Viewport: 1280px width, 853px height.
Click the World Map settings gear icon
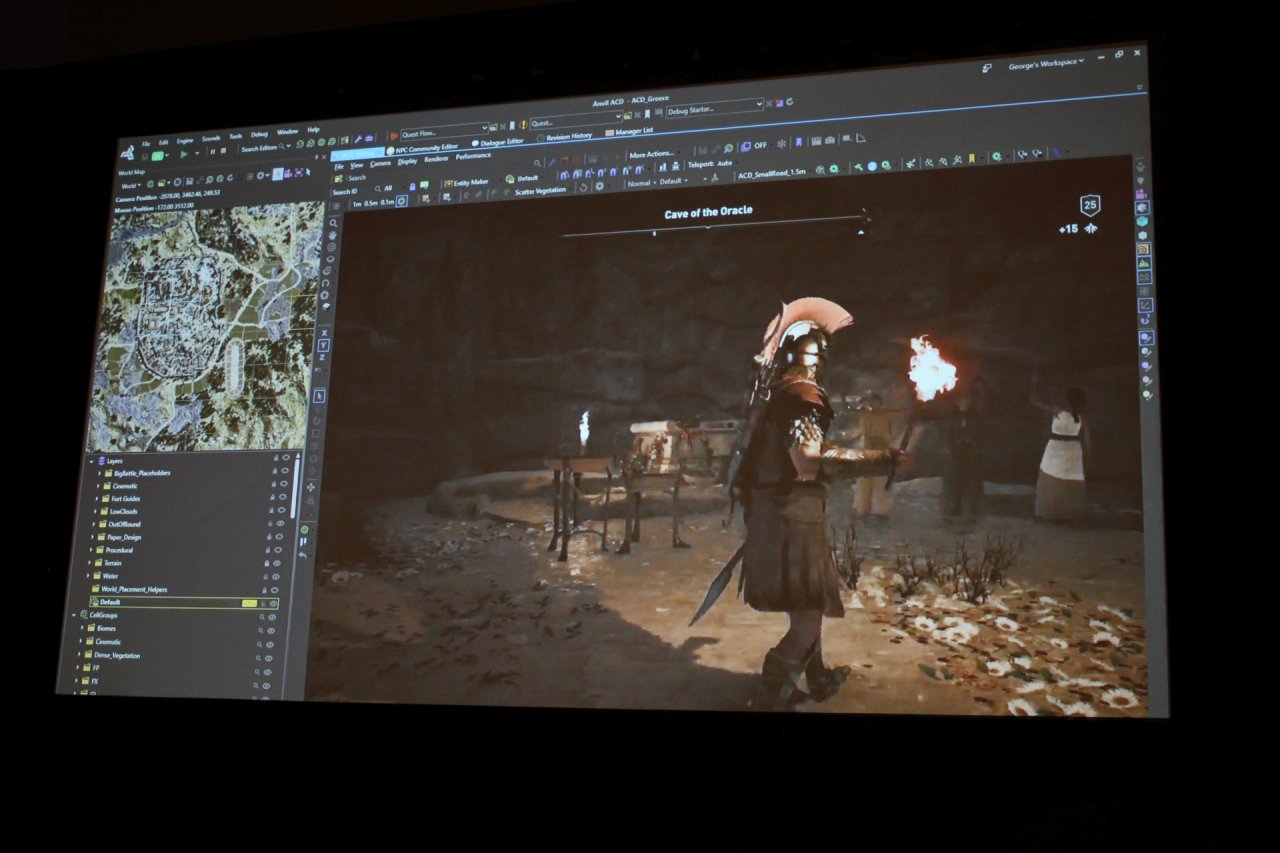tap(260, 176)
